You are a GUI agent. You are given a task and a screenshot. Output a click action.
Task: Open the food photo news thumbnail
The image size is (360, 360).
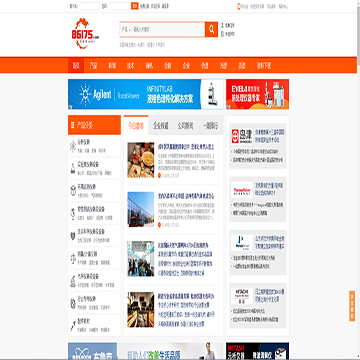click(141, 160)
